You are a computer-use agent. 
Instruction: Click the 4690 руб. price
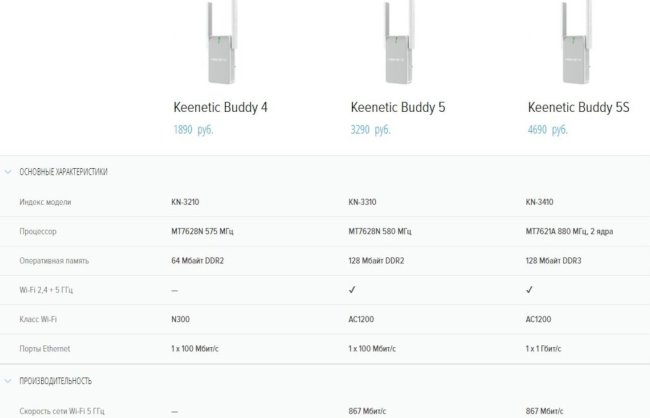(547, 130)
